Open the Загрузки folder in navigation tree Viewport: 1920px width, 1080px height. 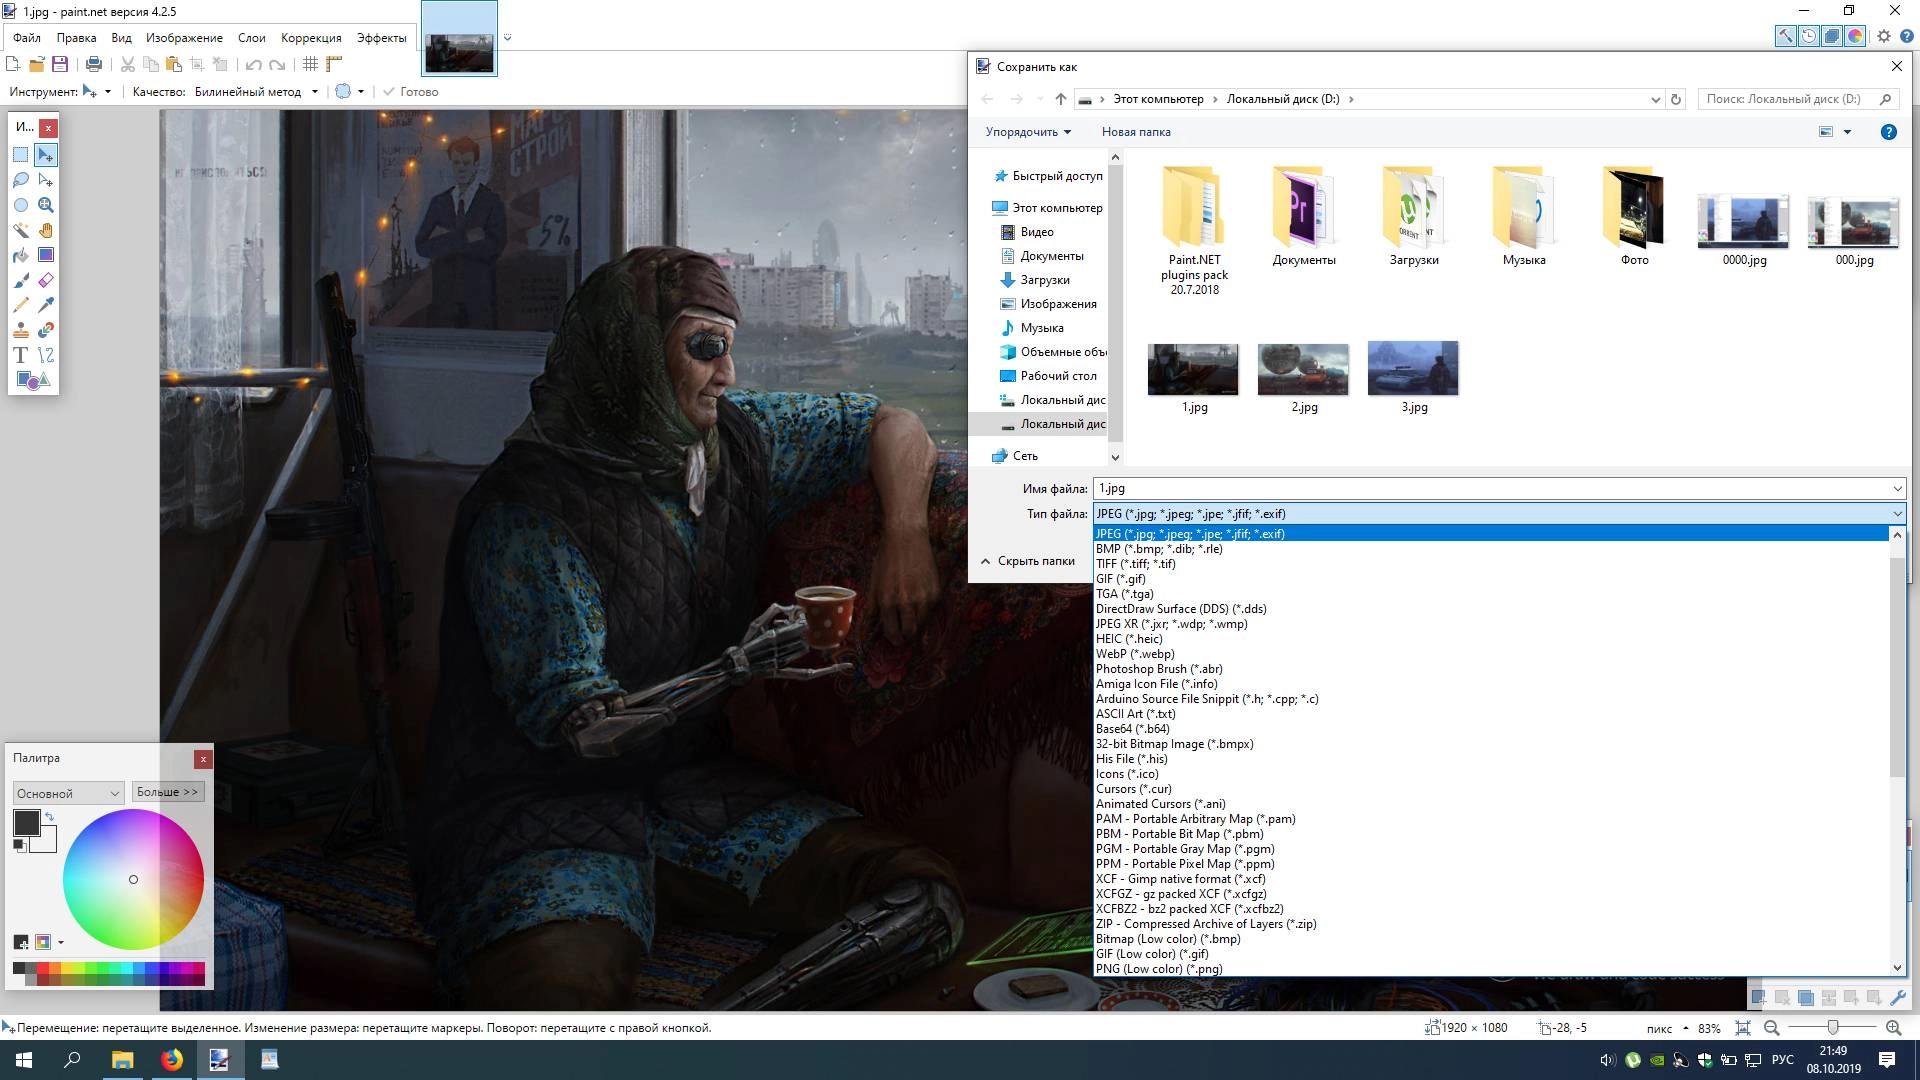point(1045,280)
